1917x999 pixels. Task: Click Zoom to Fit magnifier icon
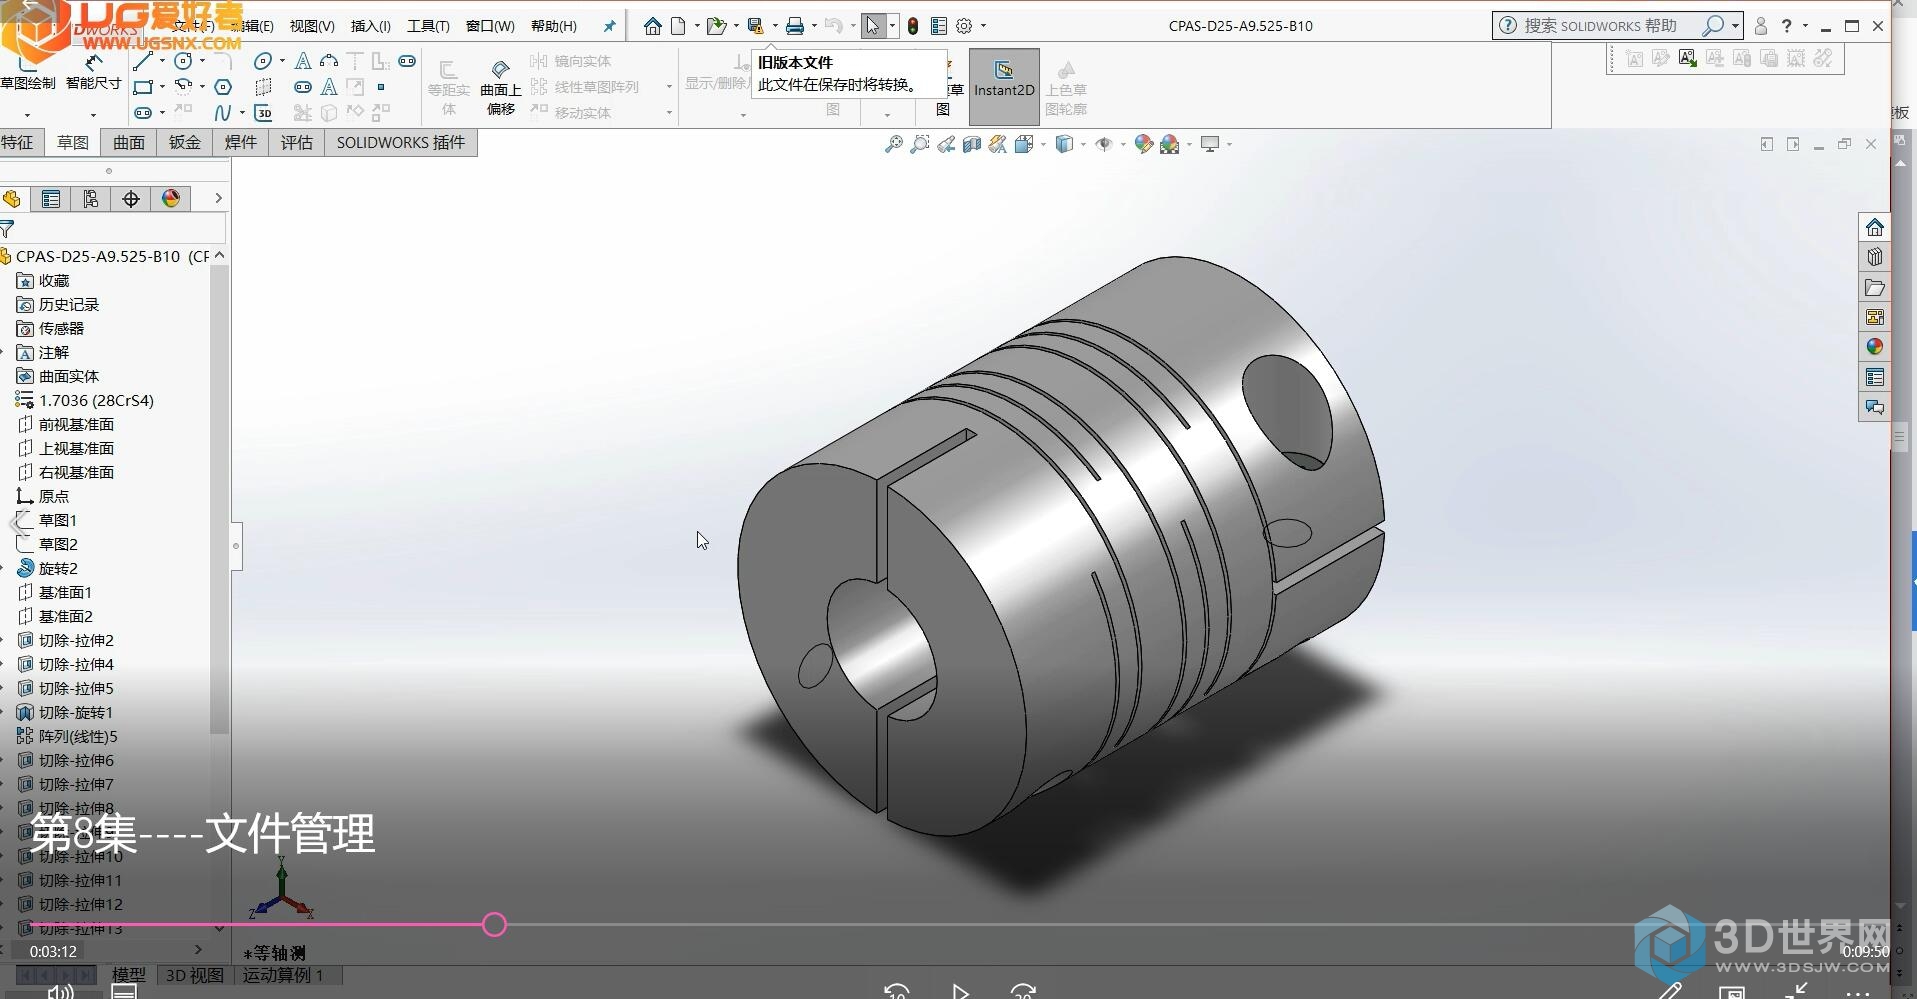tap(893, 144)
